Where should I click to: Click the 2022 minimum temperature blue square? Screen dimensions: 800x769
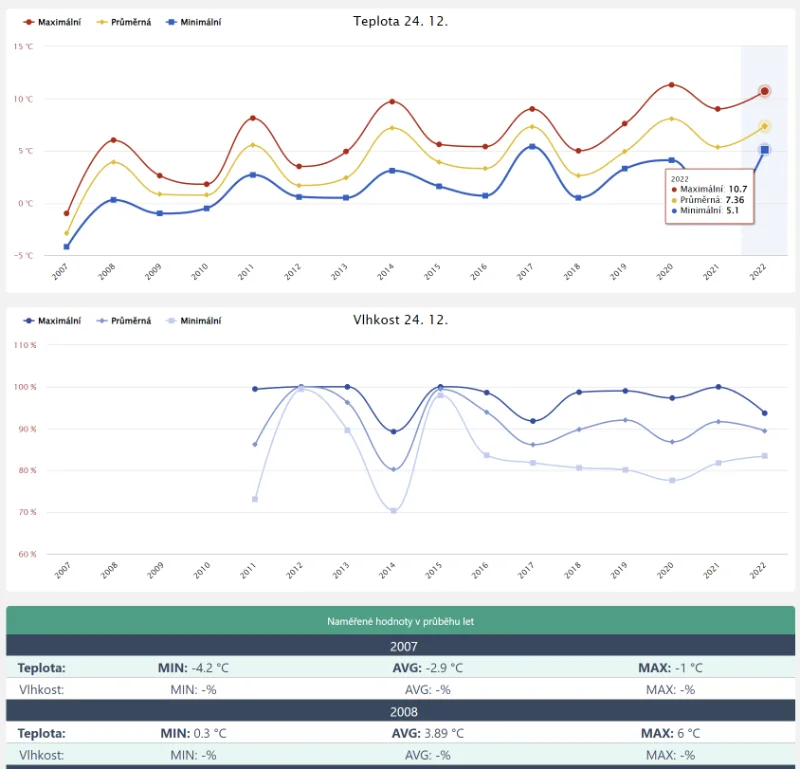tap(764, 150)
